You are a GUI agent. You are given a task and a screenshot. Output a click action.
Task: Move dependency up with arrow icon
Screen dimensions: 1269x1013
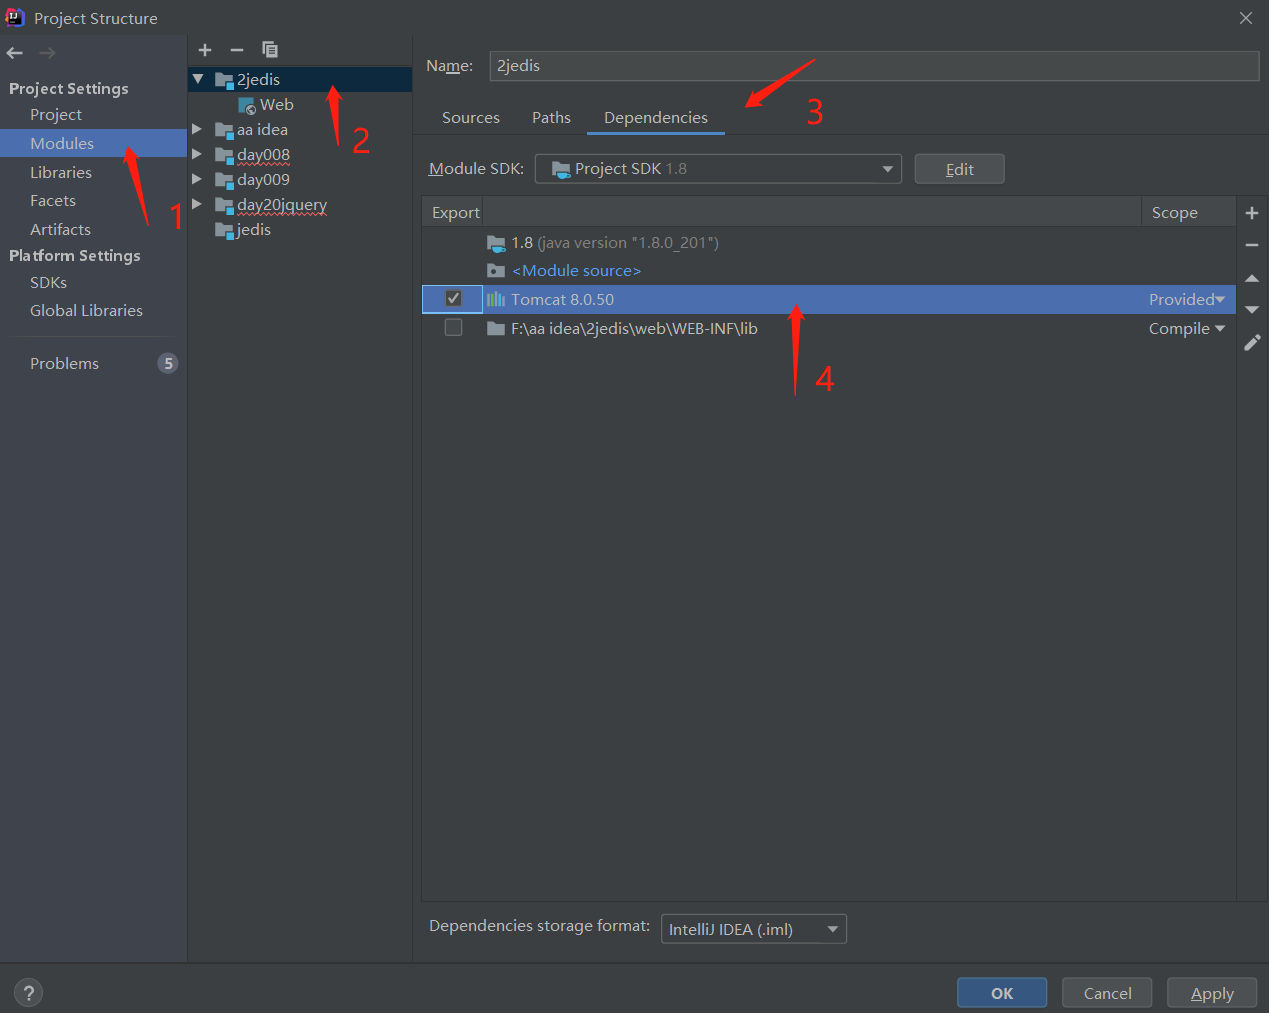point(1251,278)
